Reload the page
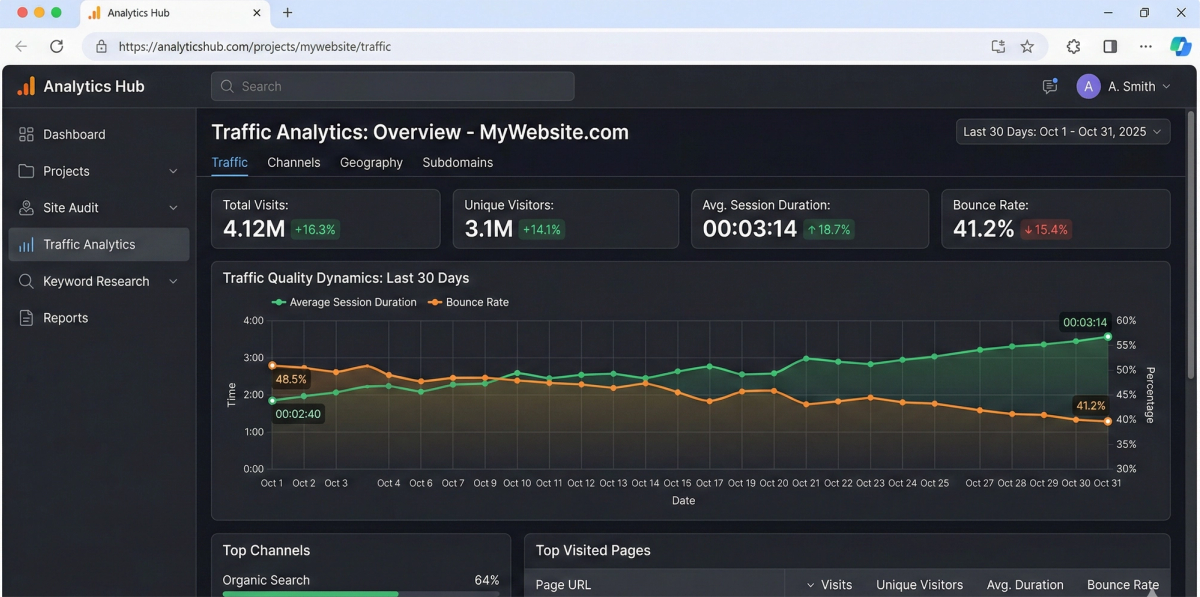The image size is (1200, 597). [x=57, y=46]
